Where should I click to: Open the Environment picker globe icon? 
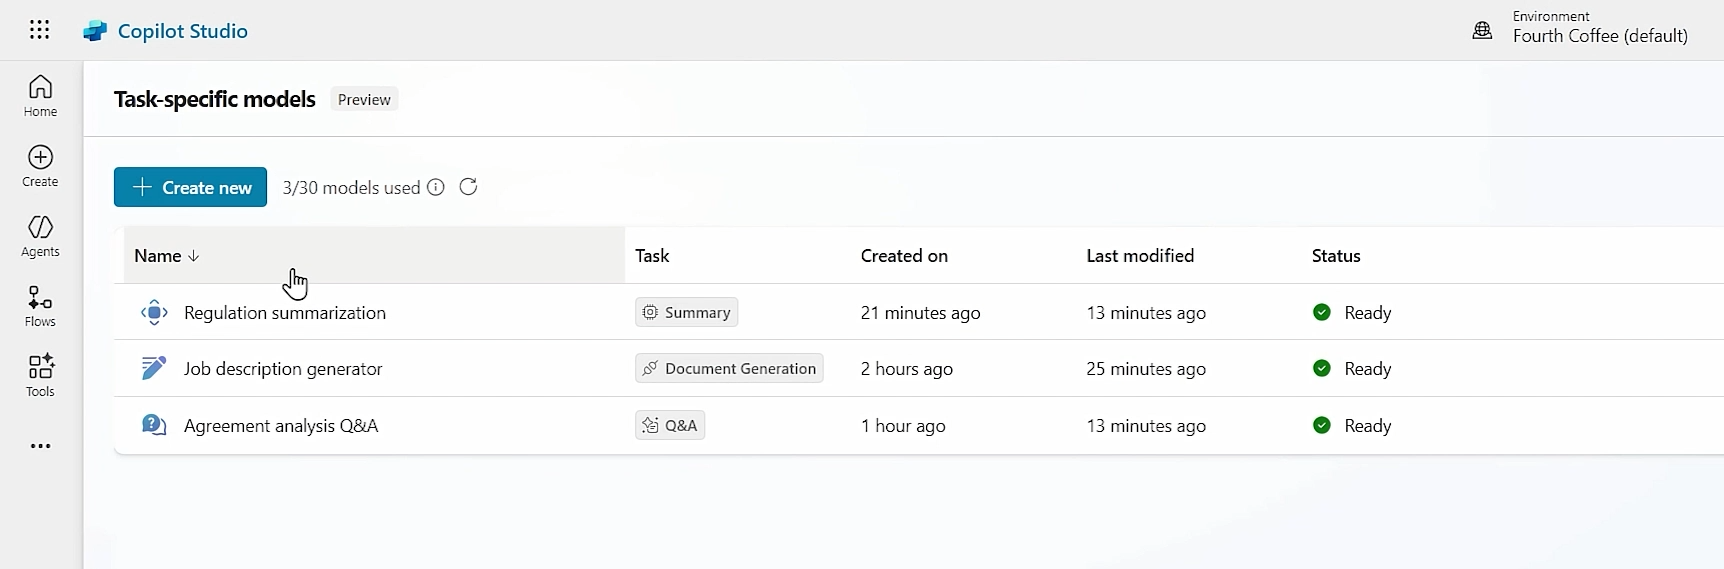[1482, 31]
